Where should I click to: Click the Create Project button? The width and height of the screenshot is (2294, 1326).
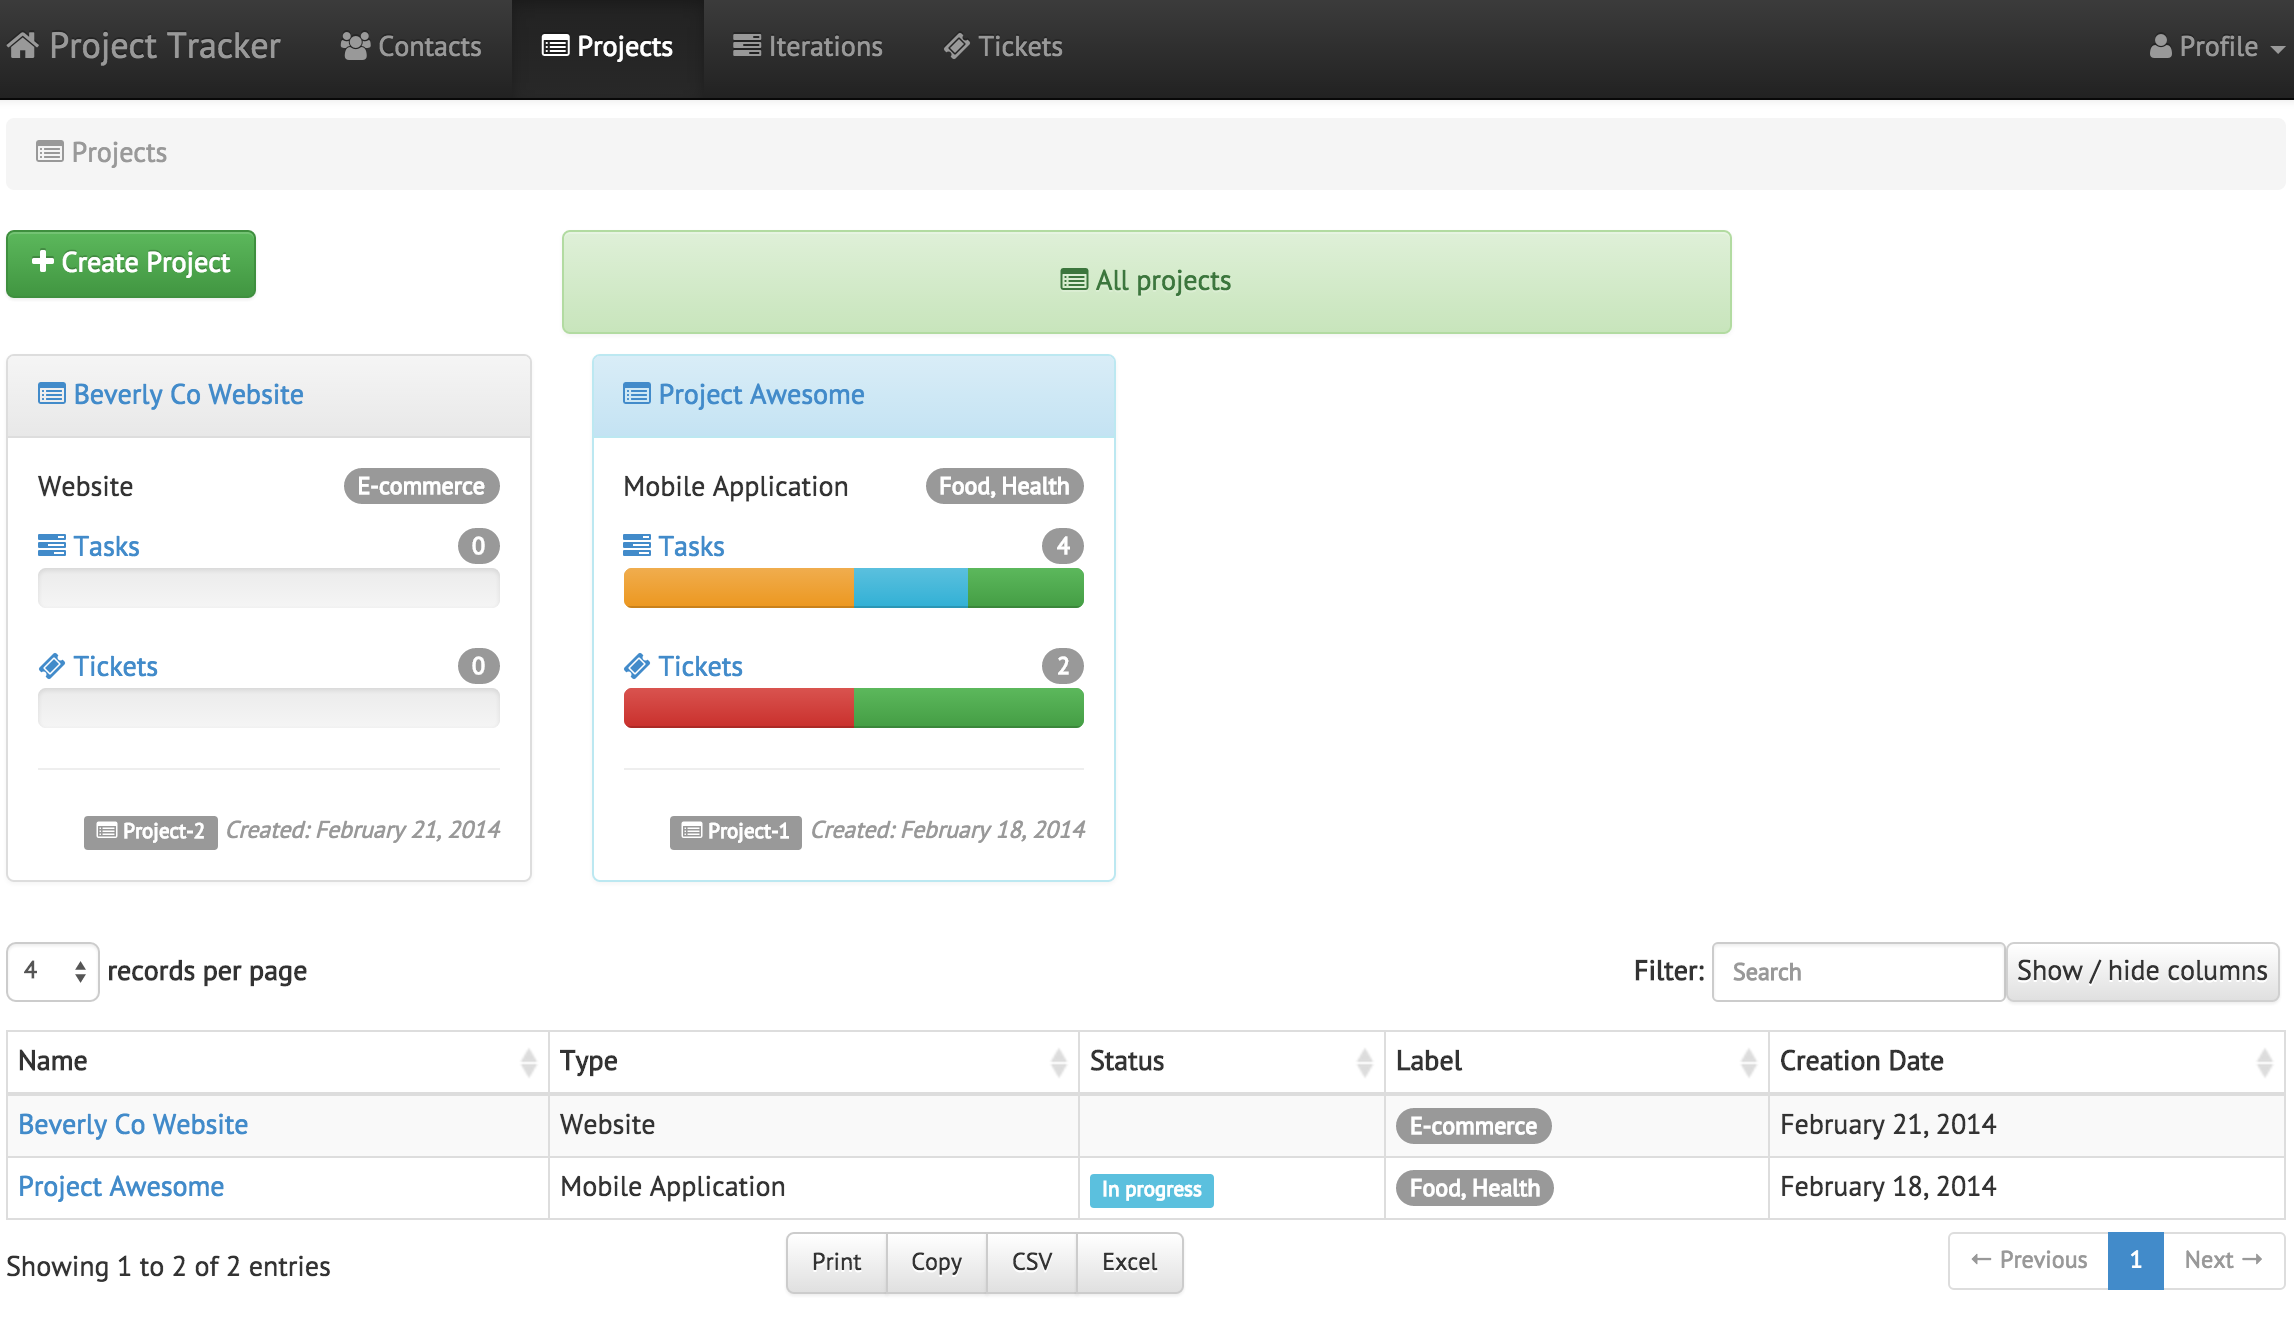(x=131, y=260)
